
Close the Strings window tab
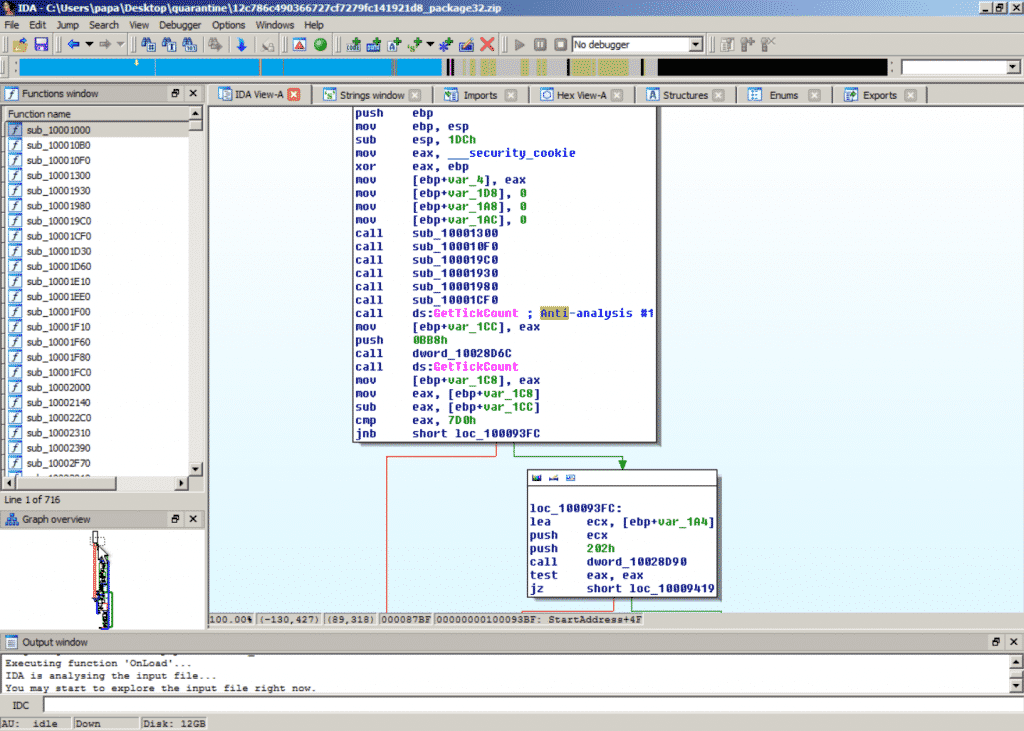coord(415,95)
